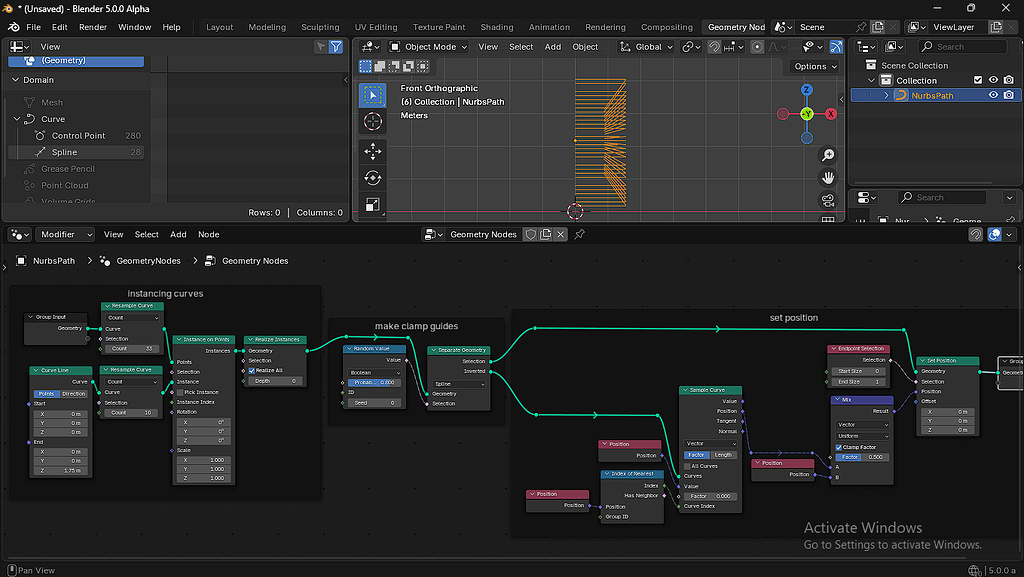Click the green Y axis gizmo
This screenshot has height=577, width=1024.
click(807, 114)
